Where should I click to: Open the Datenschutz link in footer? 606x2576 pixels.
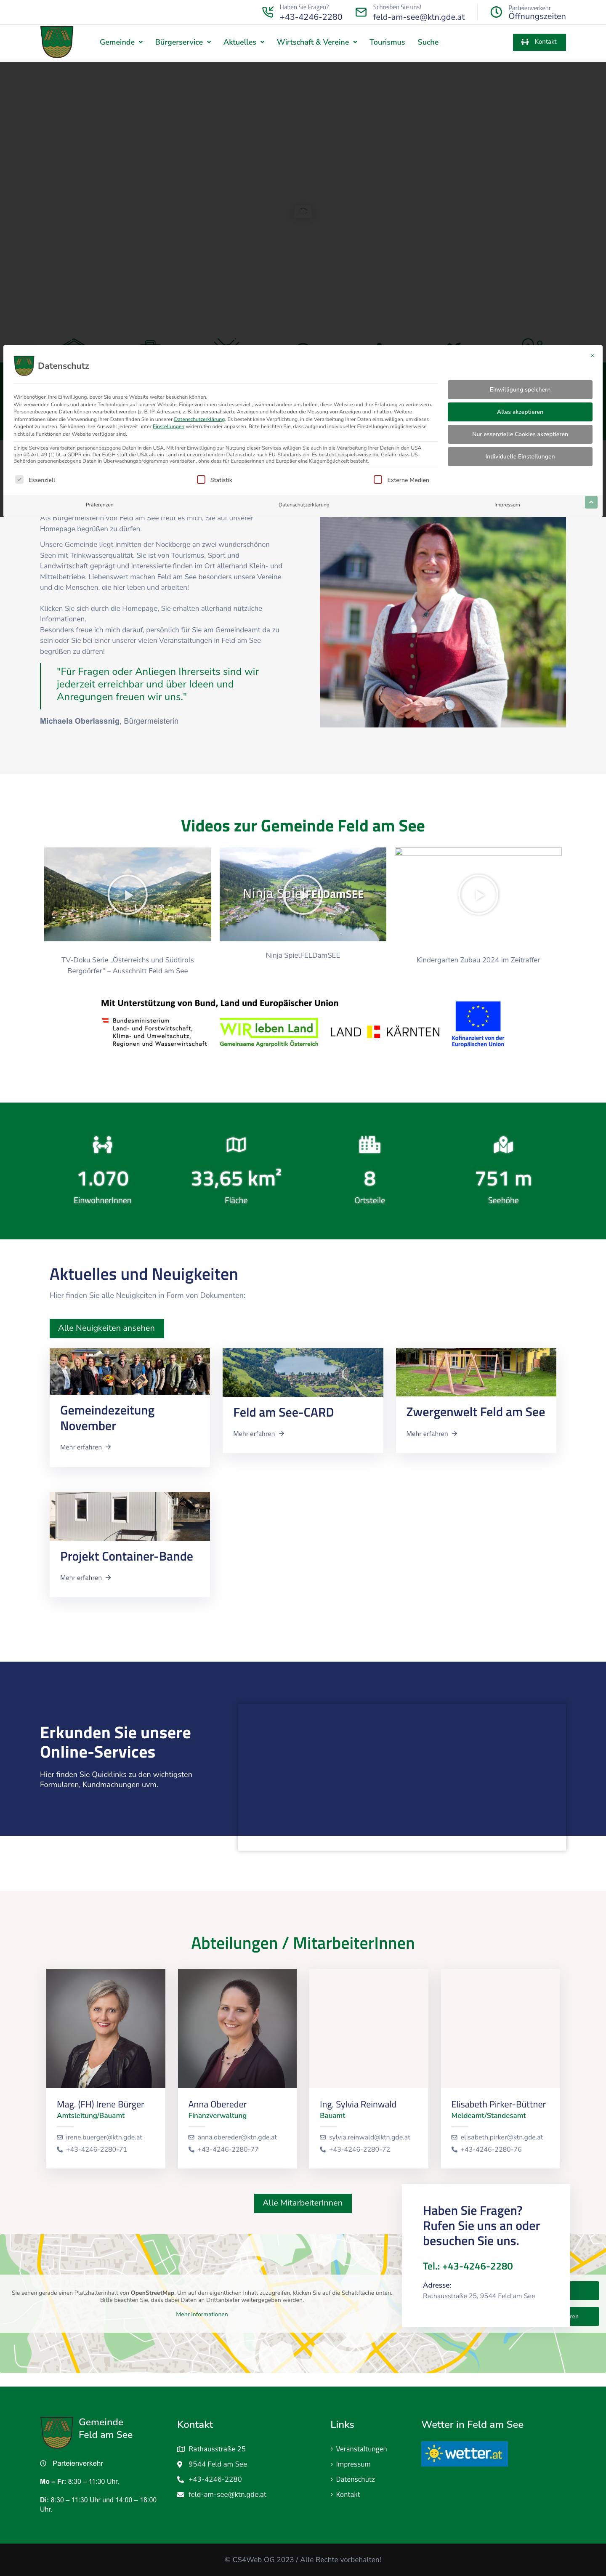pos(355,2479)
